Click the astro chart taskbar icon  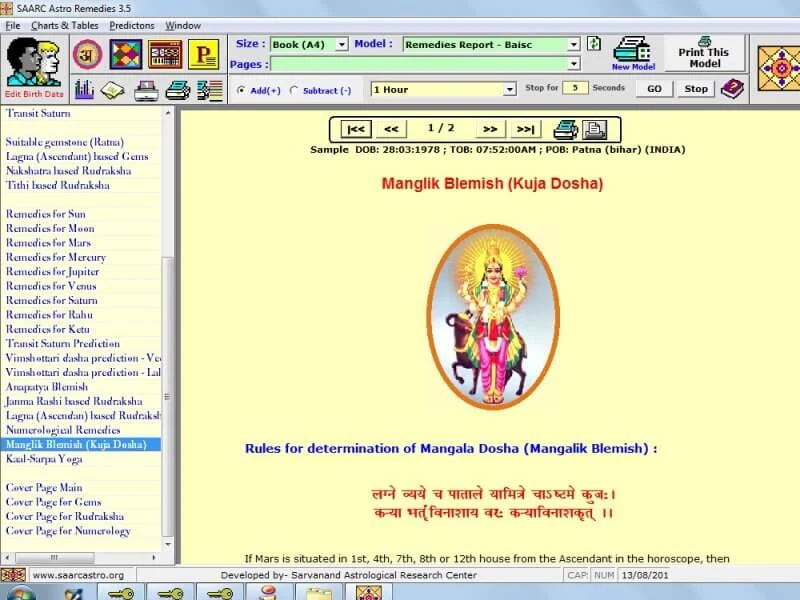369,593
